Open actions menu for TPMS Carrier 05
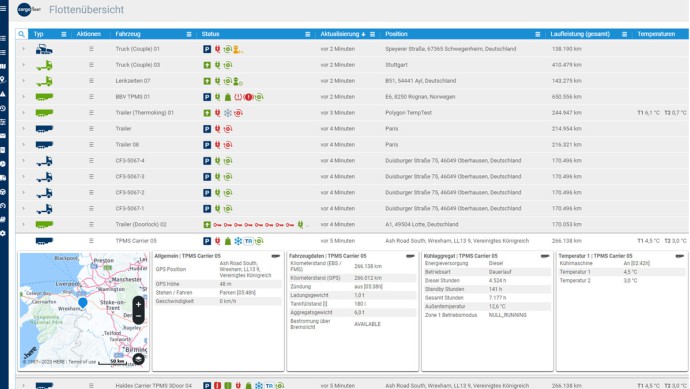The image size is (690, 389). (x=91, y=241)
